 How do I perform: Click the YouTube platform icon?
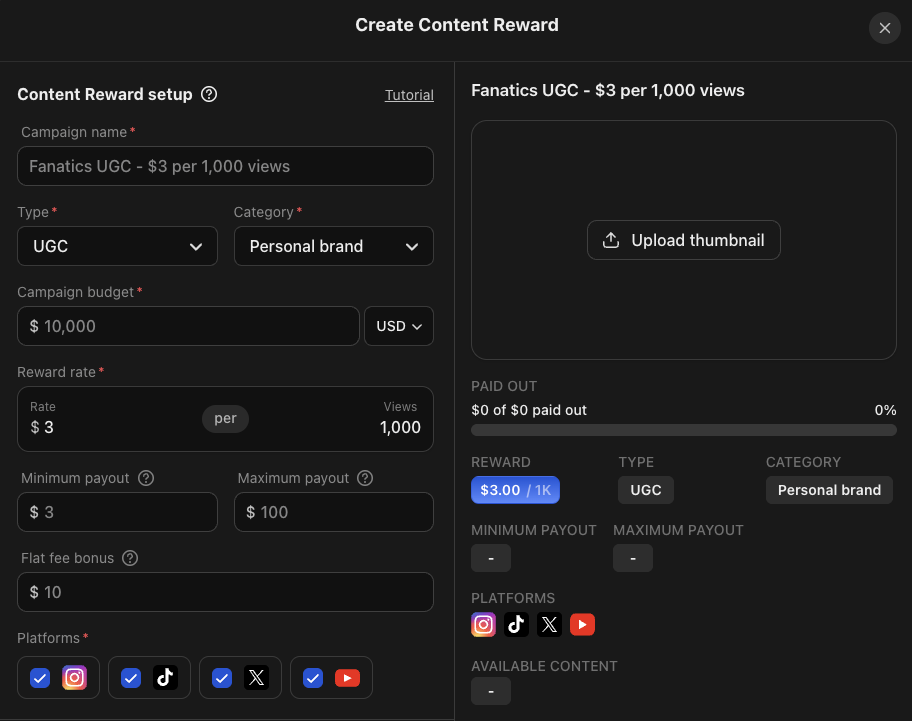pyautogui.click(x=347, y=677)
